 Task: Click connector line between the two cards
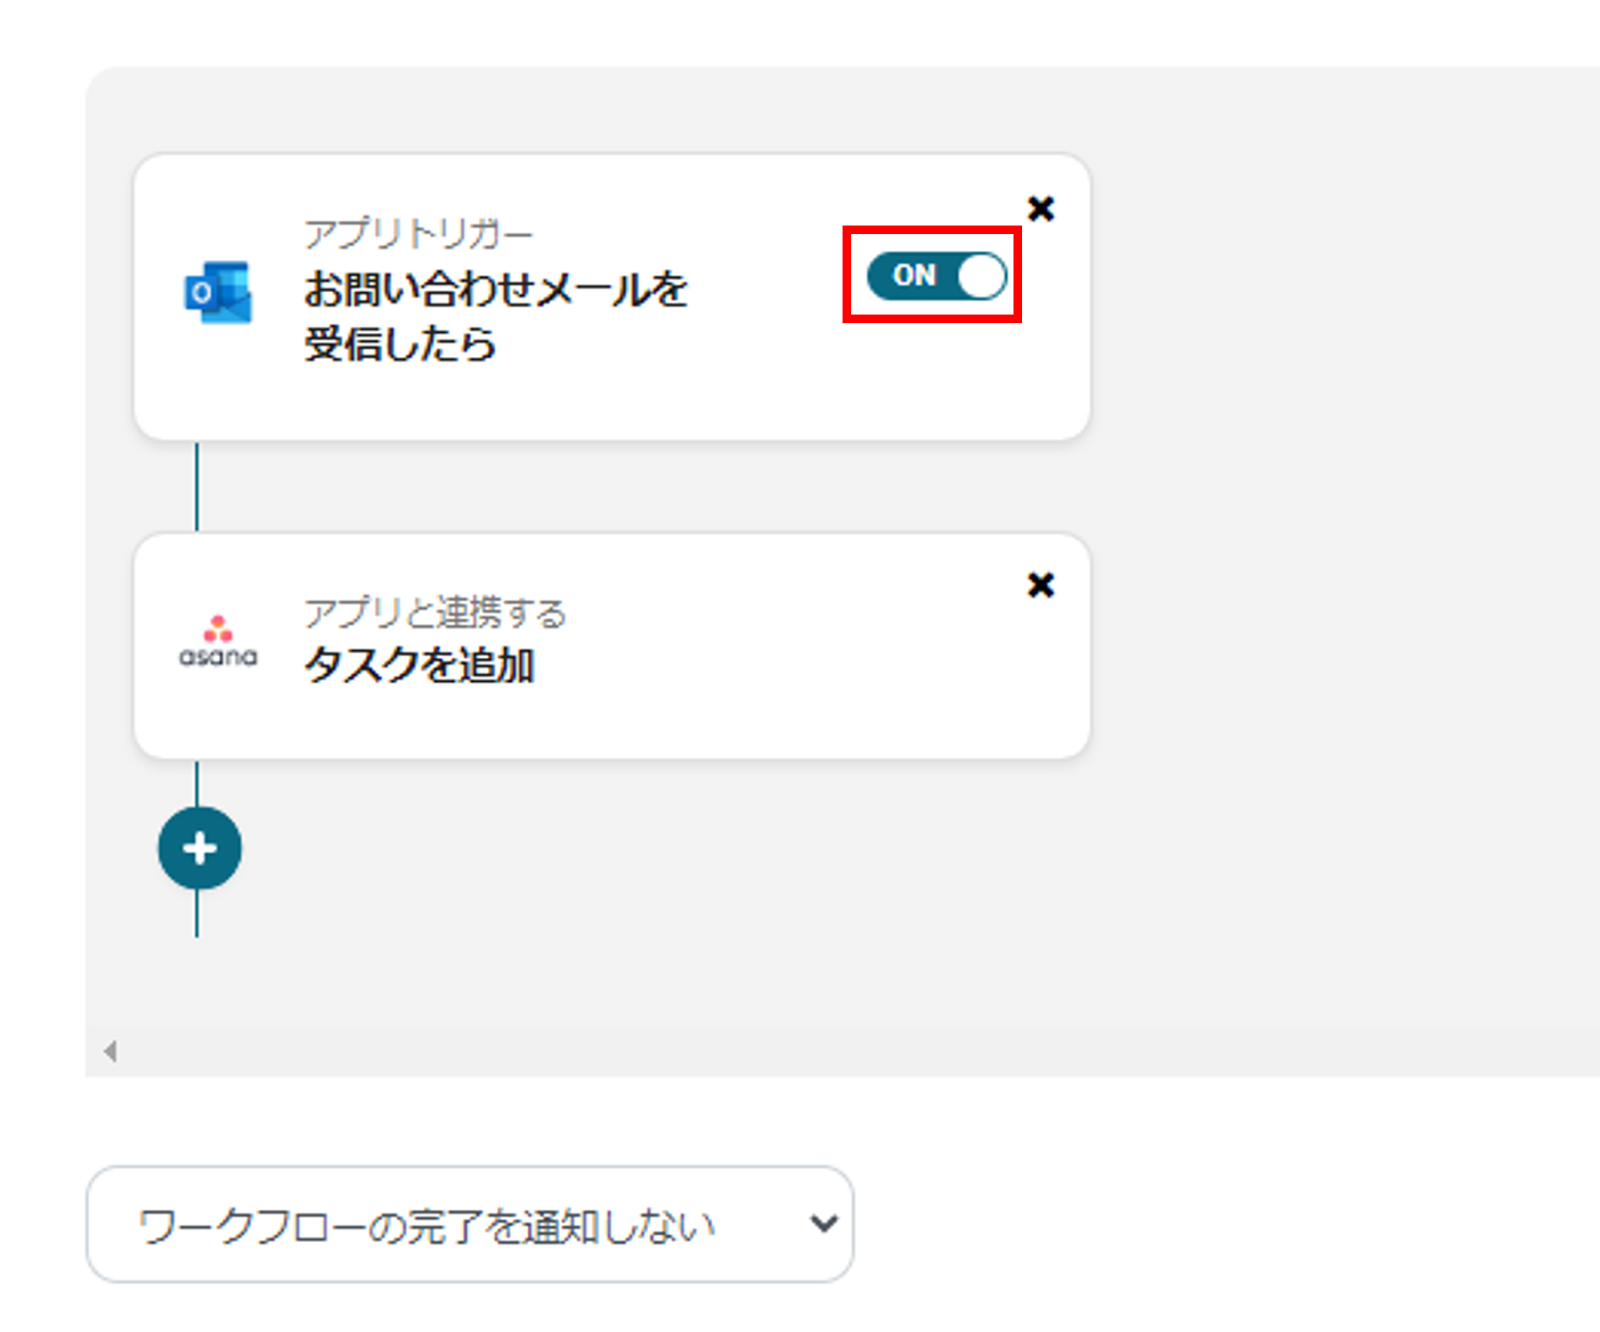point(197,487)
